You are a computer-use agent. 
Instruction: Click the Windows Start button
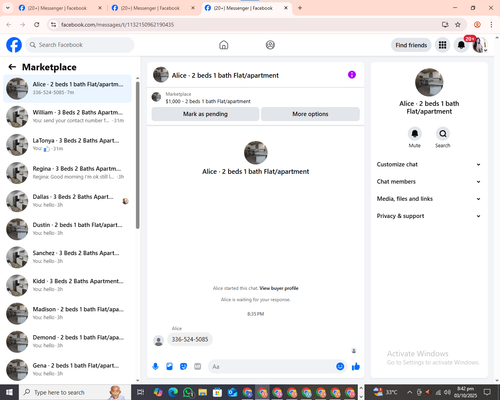9,392
